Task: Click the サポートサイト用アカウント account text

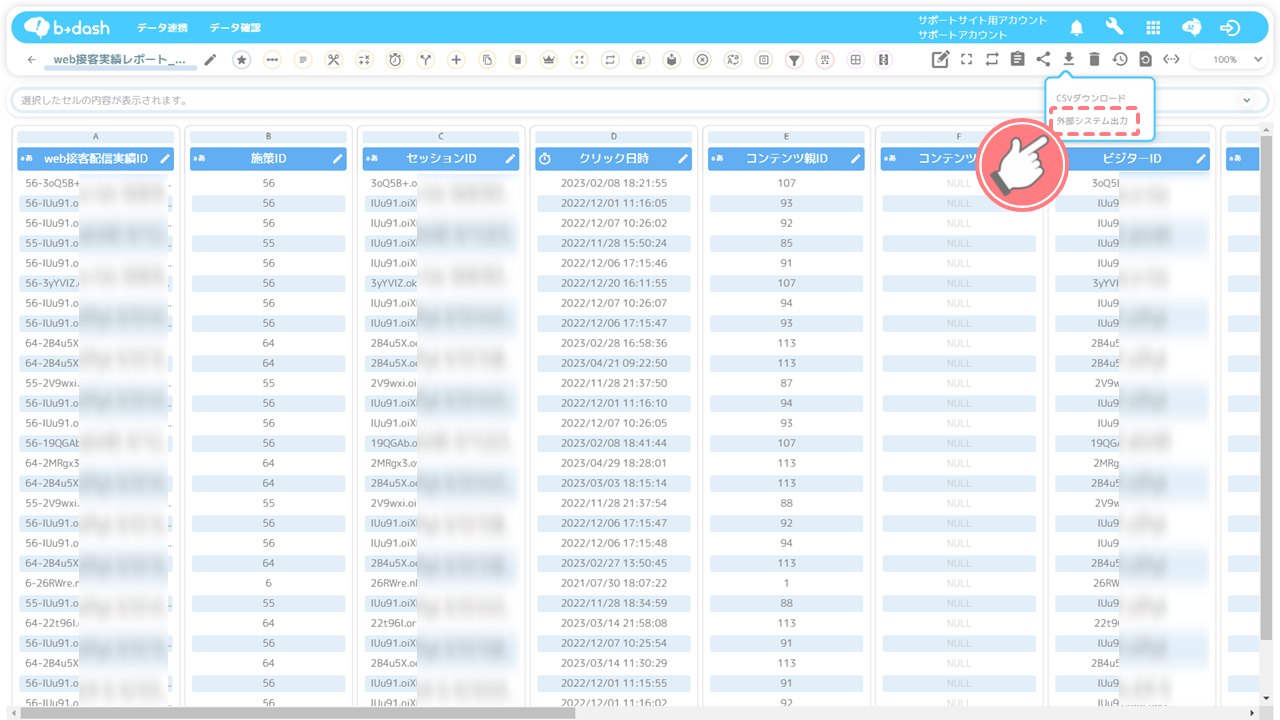Action: pos(983,20)
